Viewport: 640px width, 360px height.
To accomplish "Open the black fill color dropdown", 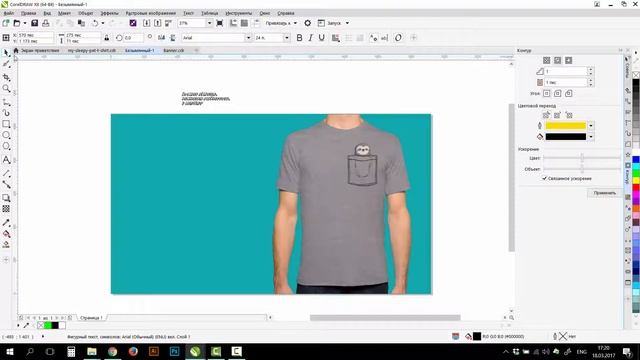I will [591, 137].
